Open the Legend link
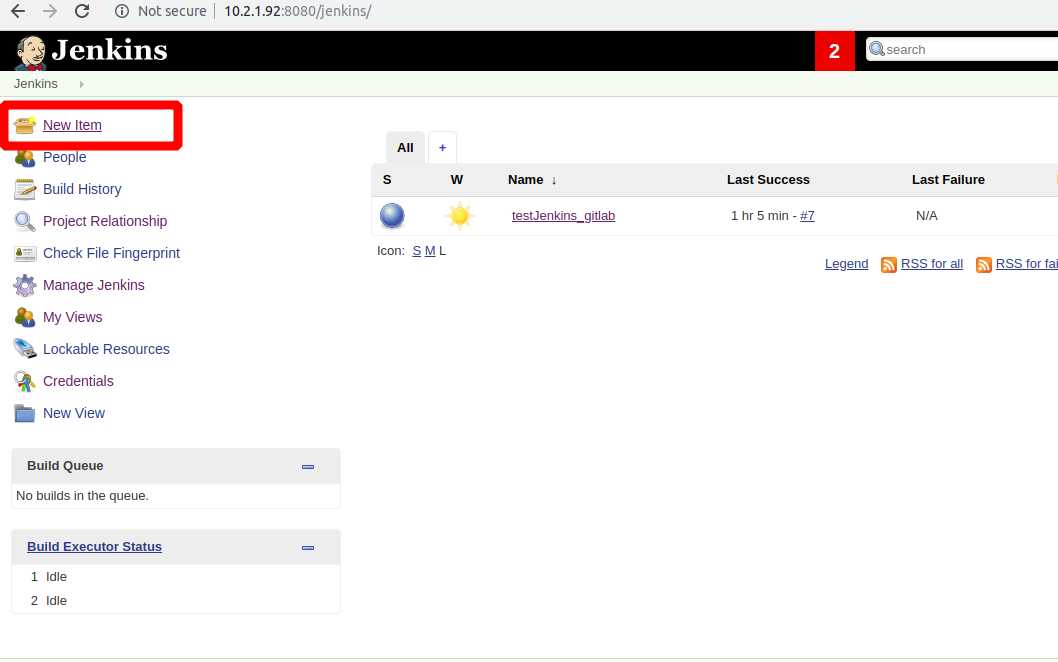The width and height of the screenshot is (1058, 662). pyautogui.click(x=846, y=264)
